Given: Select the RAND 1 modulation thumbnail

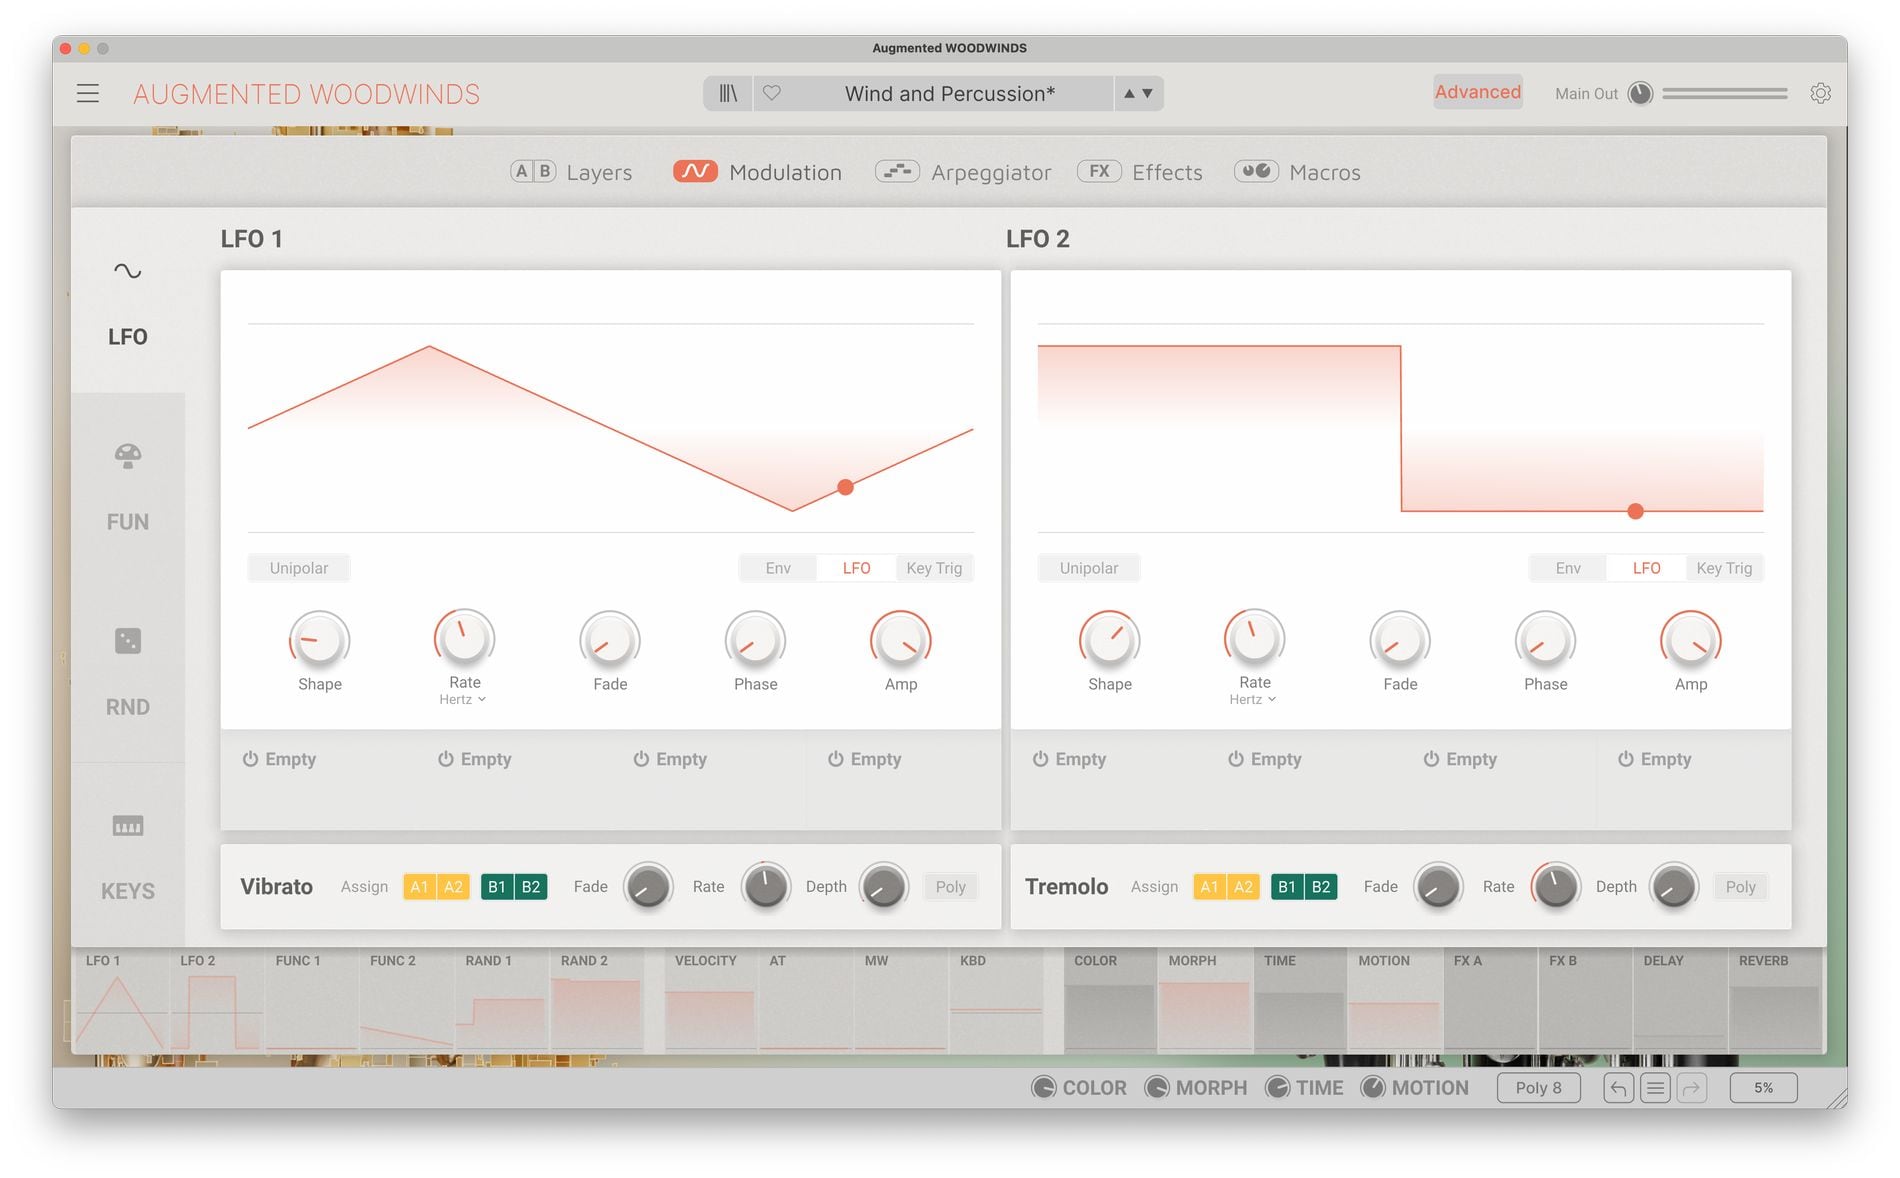Looking at the screenshot, I should (502, 1000).
